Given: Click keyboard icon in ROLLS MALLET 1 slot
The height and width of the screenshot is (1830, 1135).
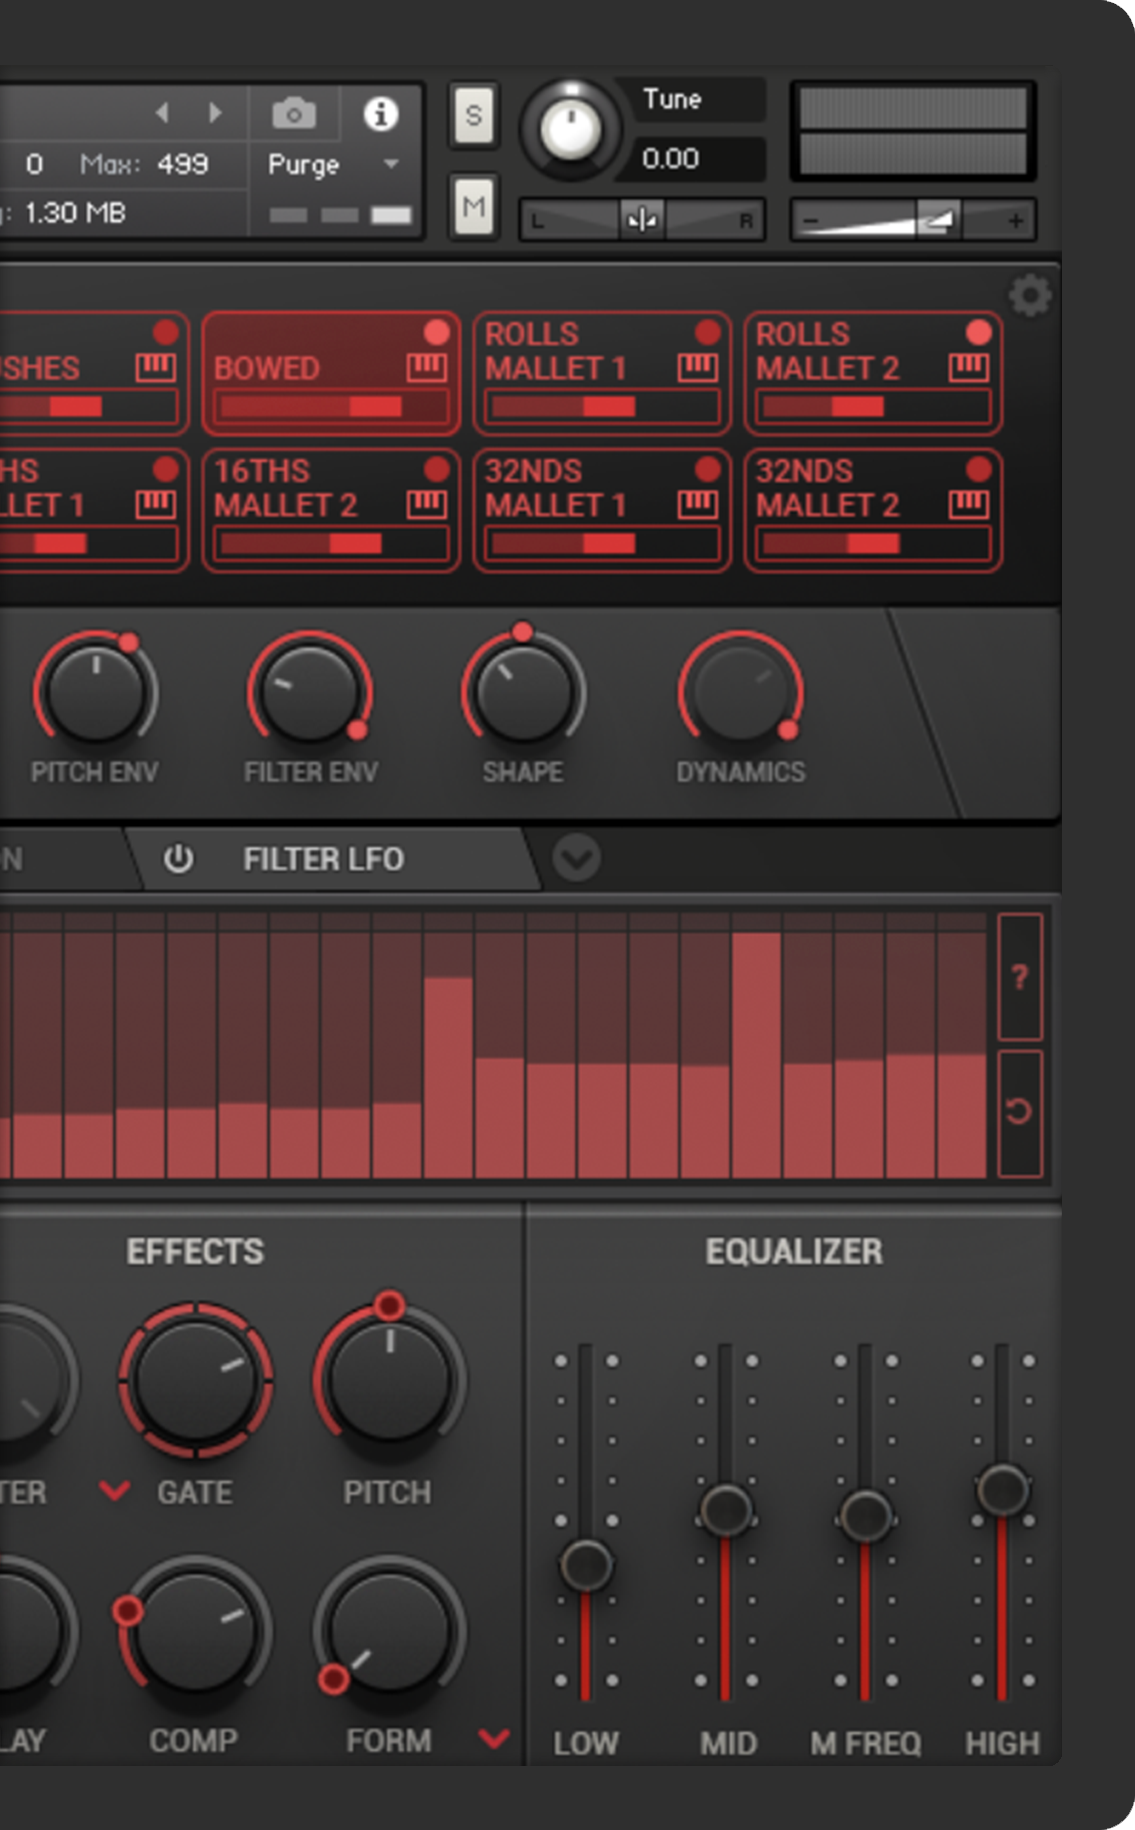Looking at the screenshot, I should tap(698, 368).
